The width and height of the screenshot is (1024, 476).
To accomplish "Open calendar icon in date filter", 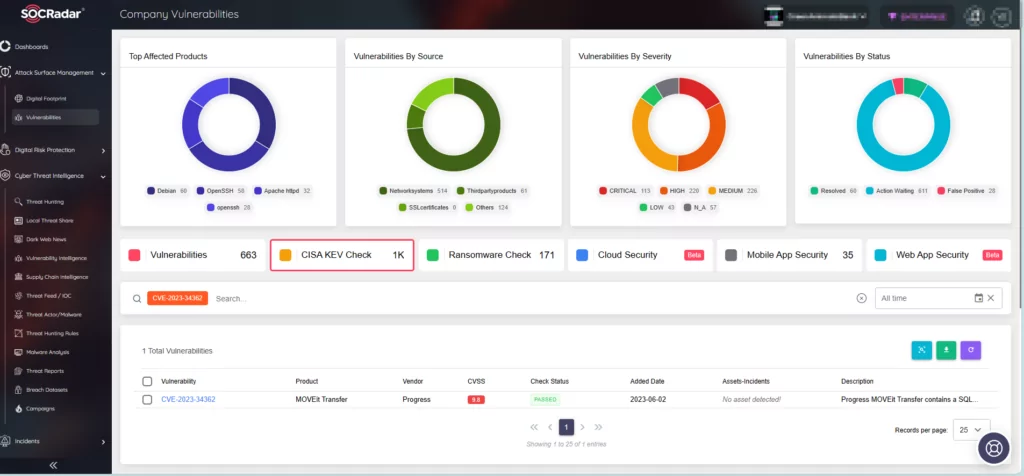I will click(978, 298).
